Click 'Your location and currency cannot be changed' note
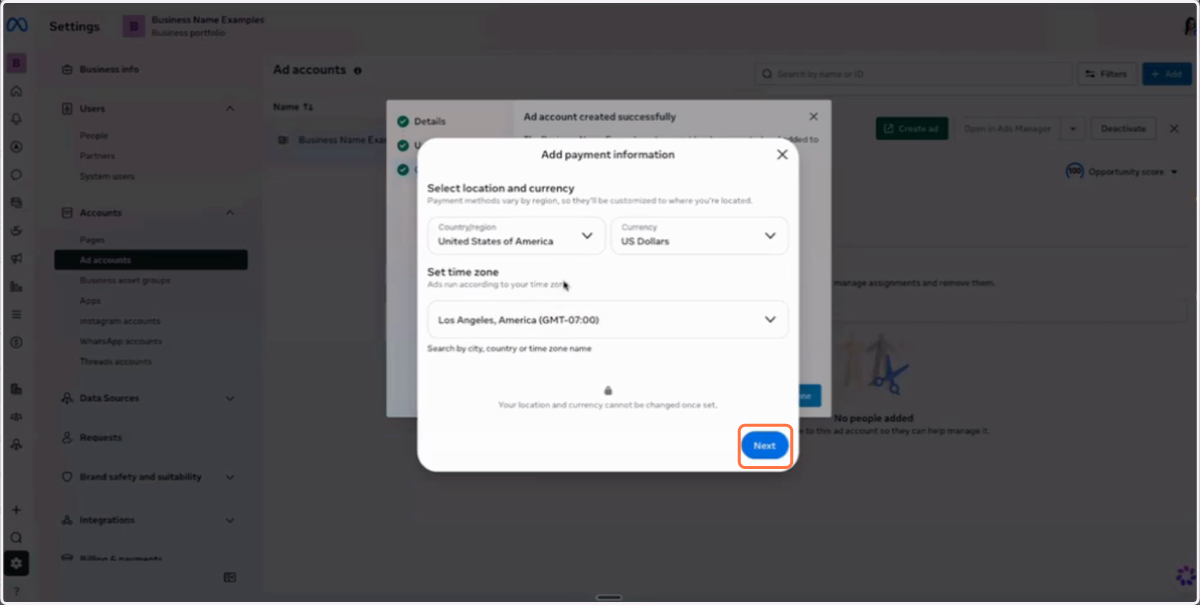1200x605 pixels. [x=607, y=405]
